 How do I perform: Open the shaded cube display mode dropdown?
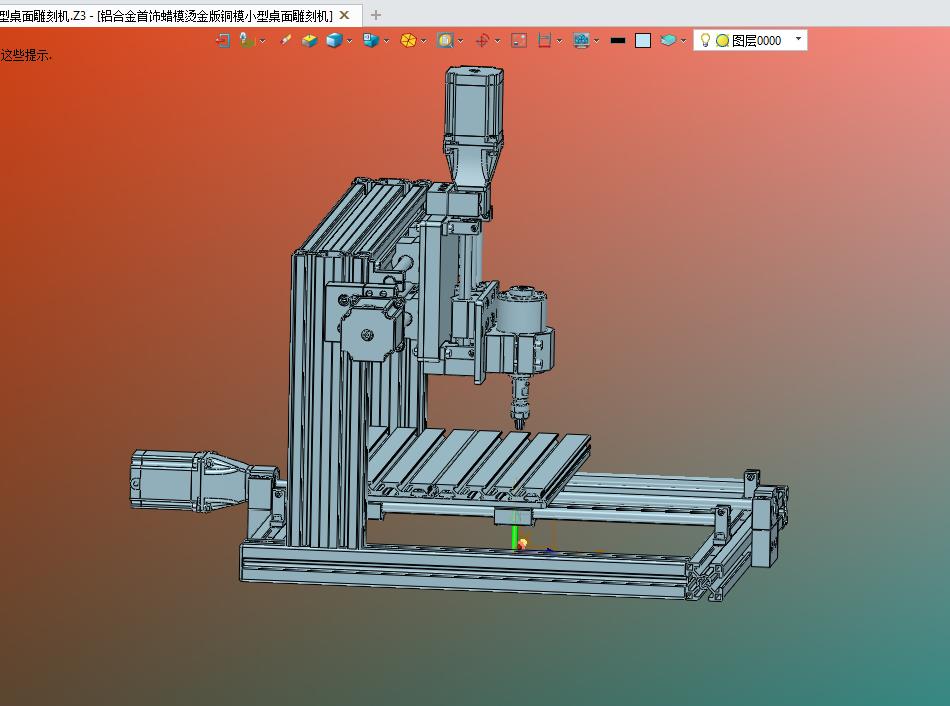pyautogui.click(x=349, y=41)
